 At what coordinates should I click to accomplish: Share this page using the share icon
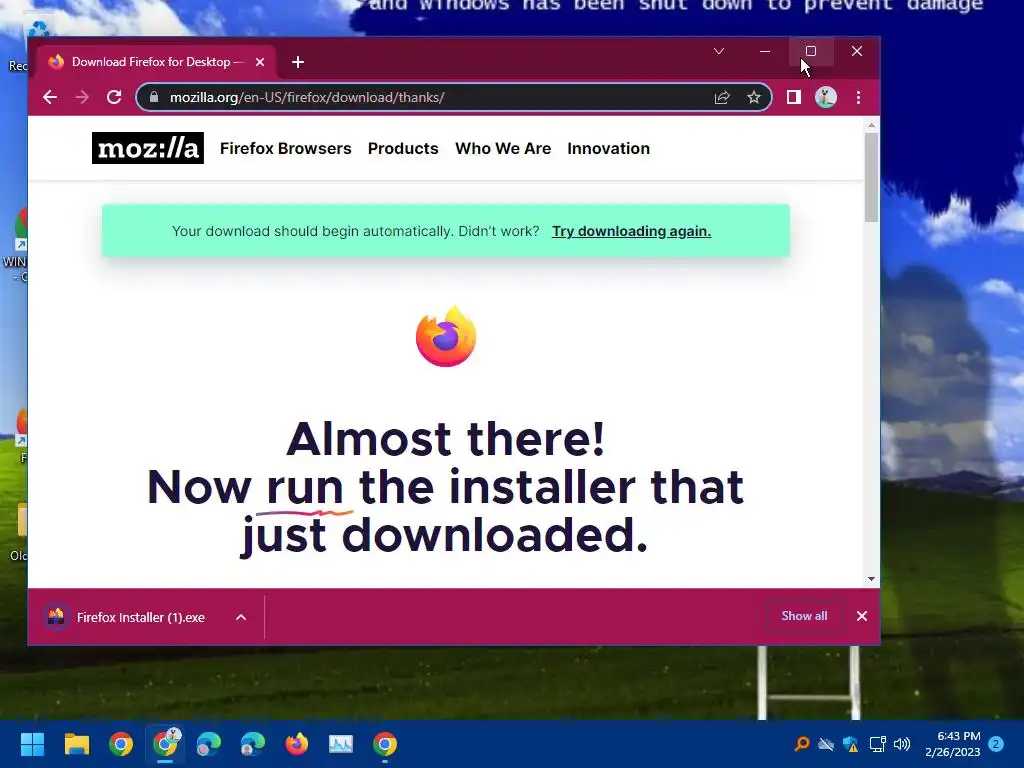pyautogui.click(x=722, y=97)
